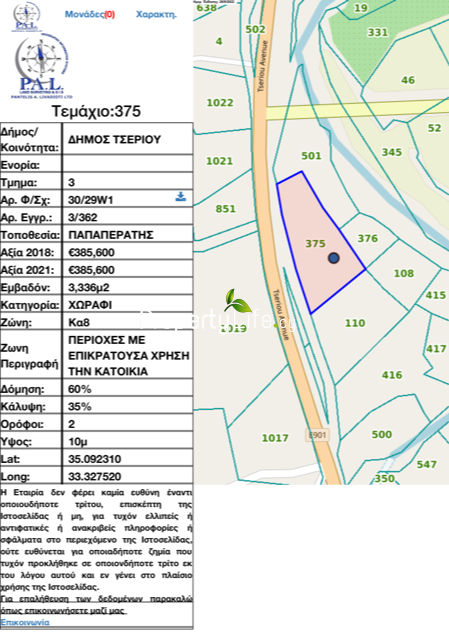Click the Κάλυψη value 35%
The width and height of the screenshot is (449, 640).
tap(80, 407)
